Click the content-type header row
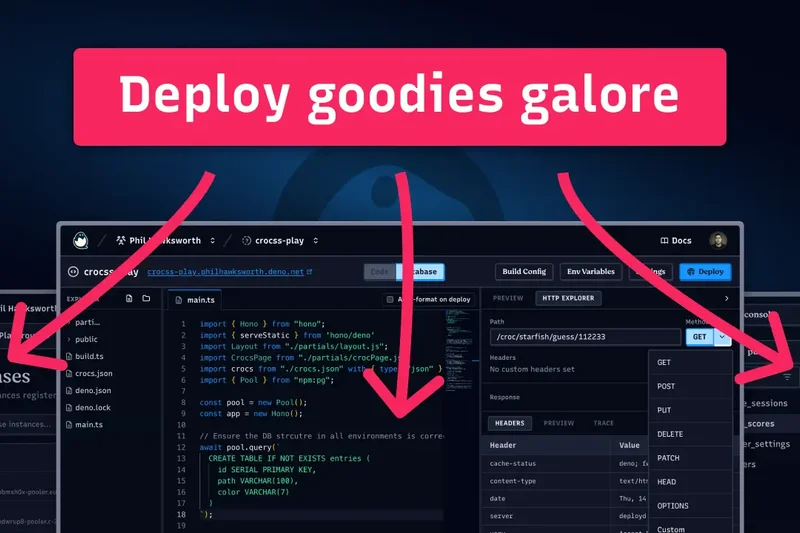The width and height of the screenshot is (800, 533). point(565,481)
